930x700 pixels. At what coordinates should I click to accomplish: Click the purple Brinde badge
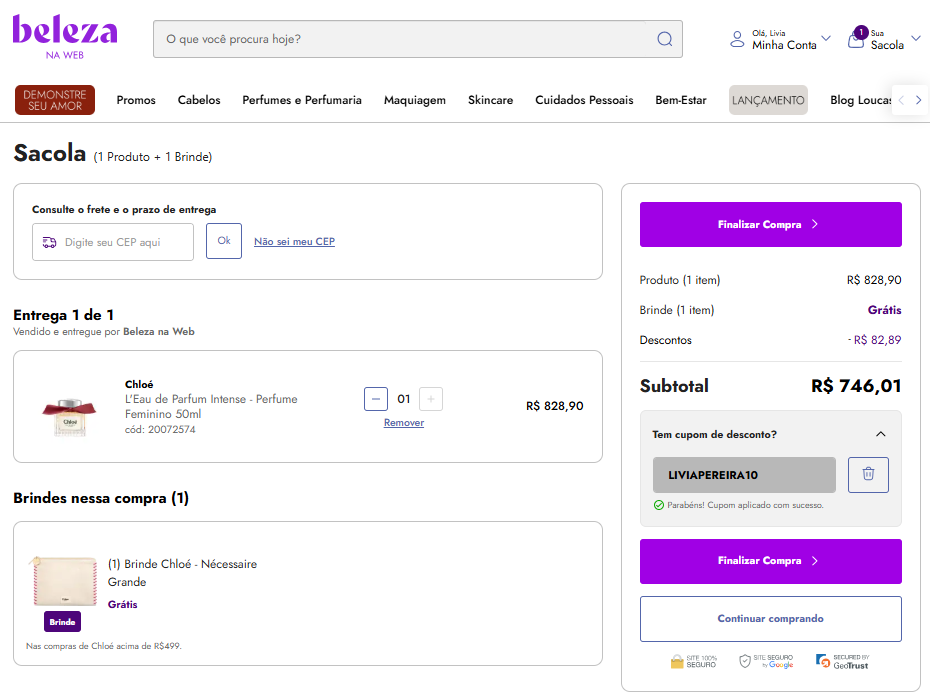click(62, 622)
